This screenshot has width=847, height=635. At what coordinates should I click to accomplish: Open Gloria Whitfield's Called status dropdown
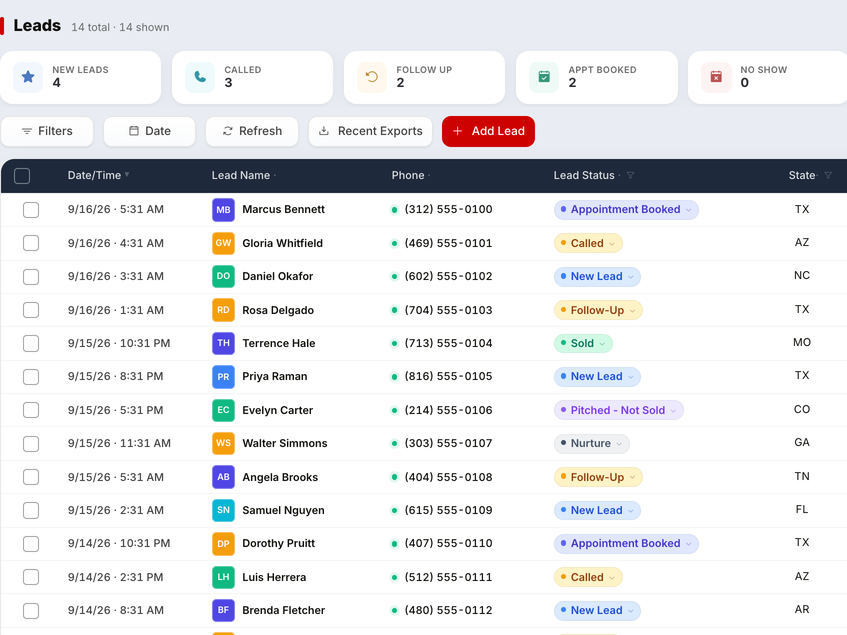click(588, 243)
